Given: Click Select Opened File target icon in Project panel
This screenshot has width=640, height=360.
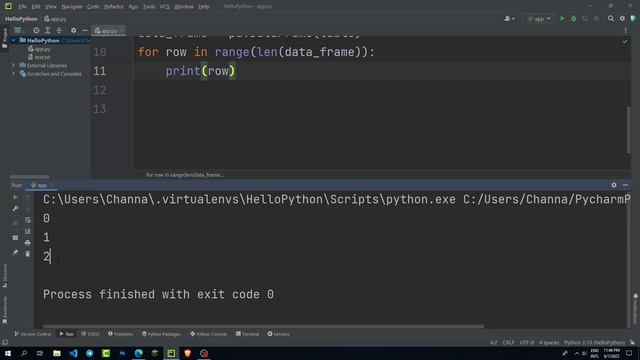Looking at the screenshot, I should pyautogui.click(x=36, y=30).
